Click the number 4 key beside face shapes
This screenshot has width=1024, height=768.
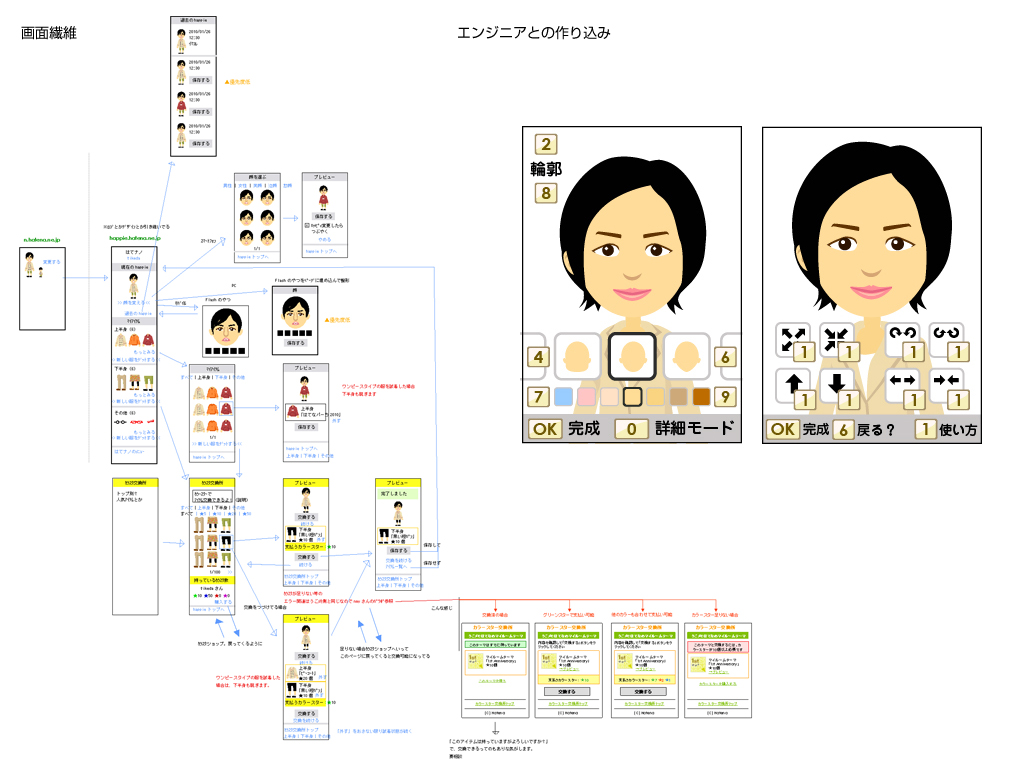pyautogui.click(x=538, y=357)
